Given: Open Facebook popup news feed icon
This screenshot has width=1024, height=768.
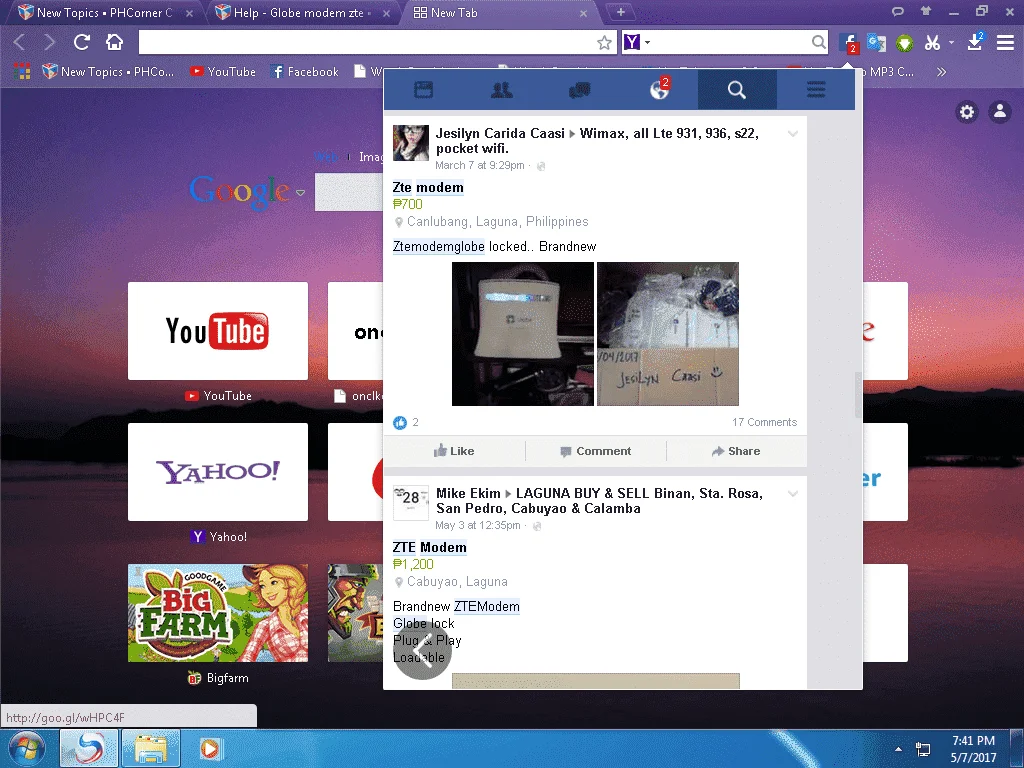Looking at the screenshot, I should point(423,89).
